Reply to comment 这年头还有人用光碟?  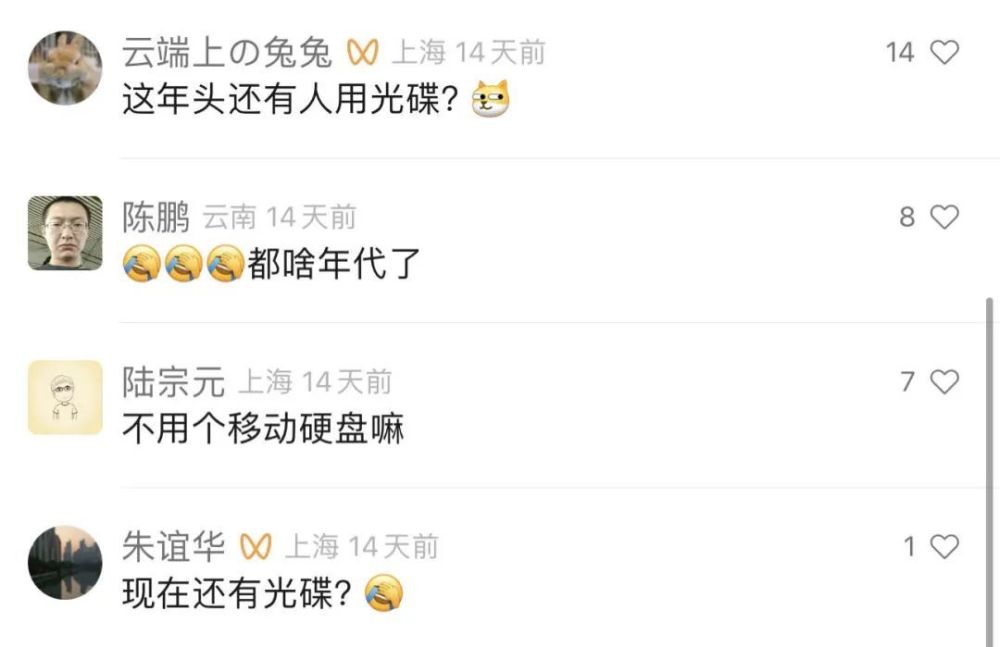click(x=290, y=100)
